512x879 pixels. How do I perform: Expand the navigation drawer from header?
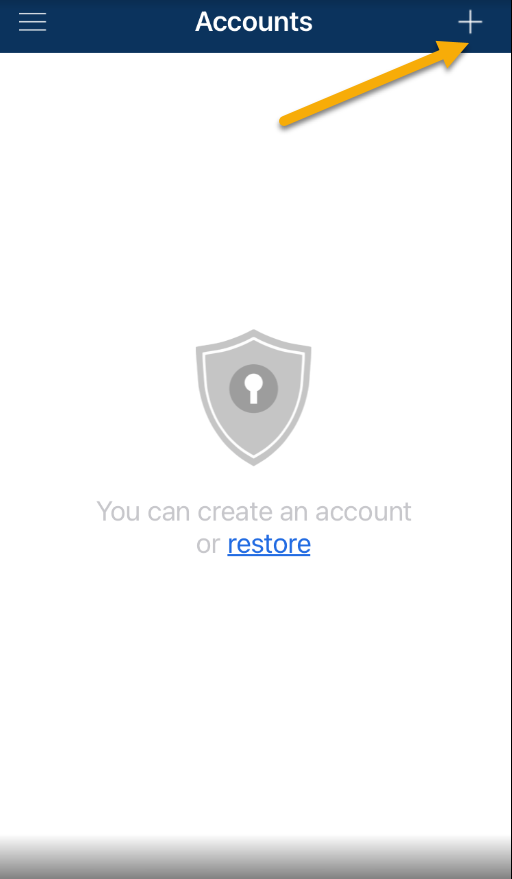(x=33, y=22)
